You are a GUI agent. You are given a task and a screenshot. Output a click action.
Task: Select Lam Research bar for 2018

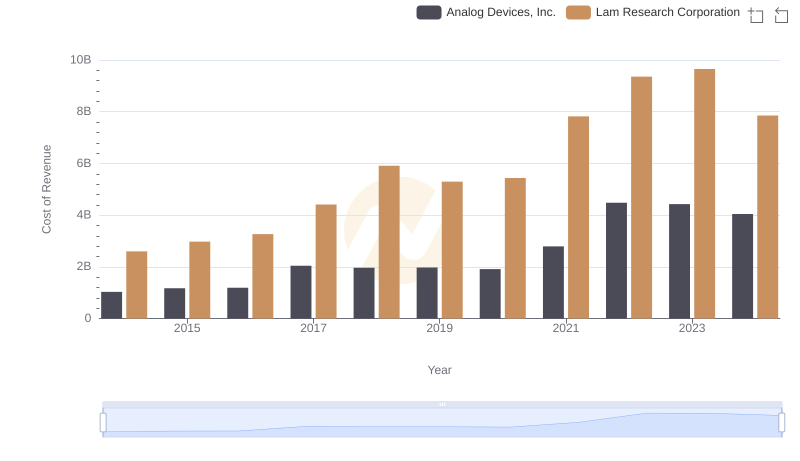[x=389, y=242]
